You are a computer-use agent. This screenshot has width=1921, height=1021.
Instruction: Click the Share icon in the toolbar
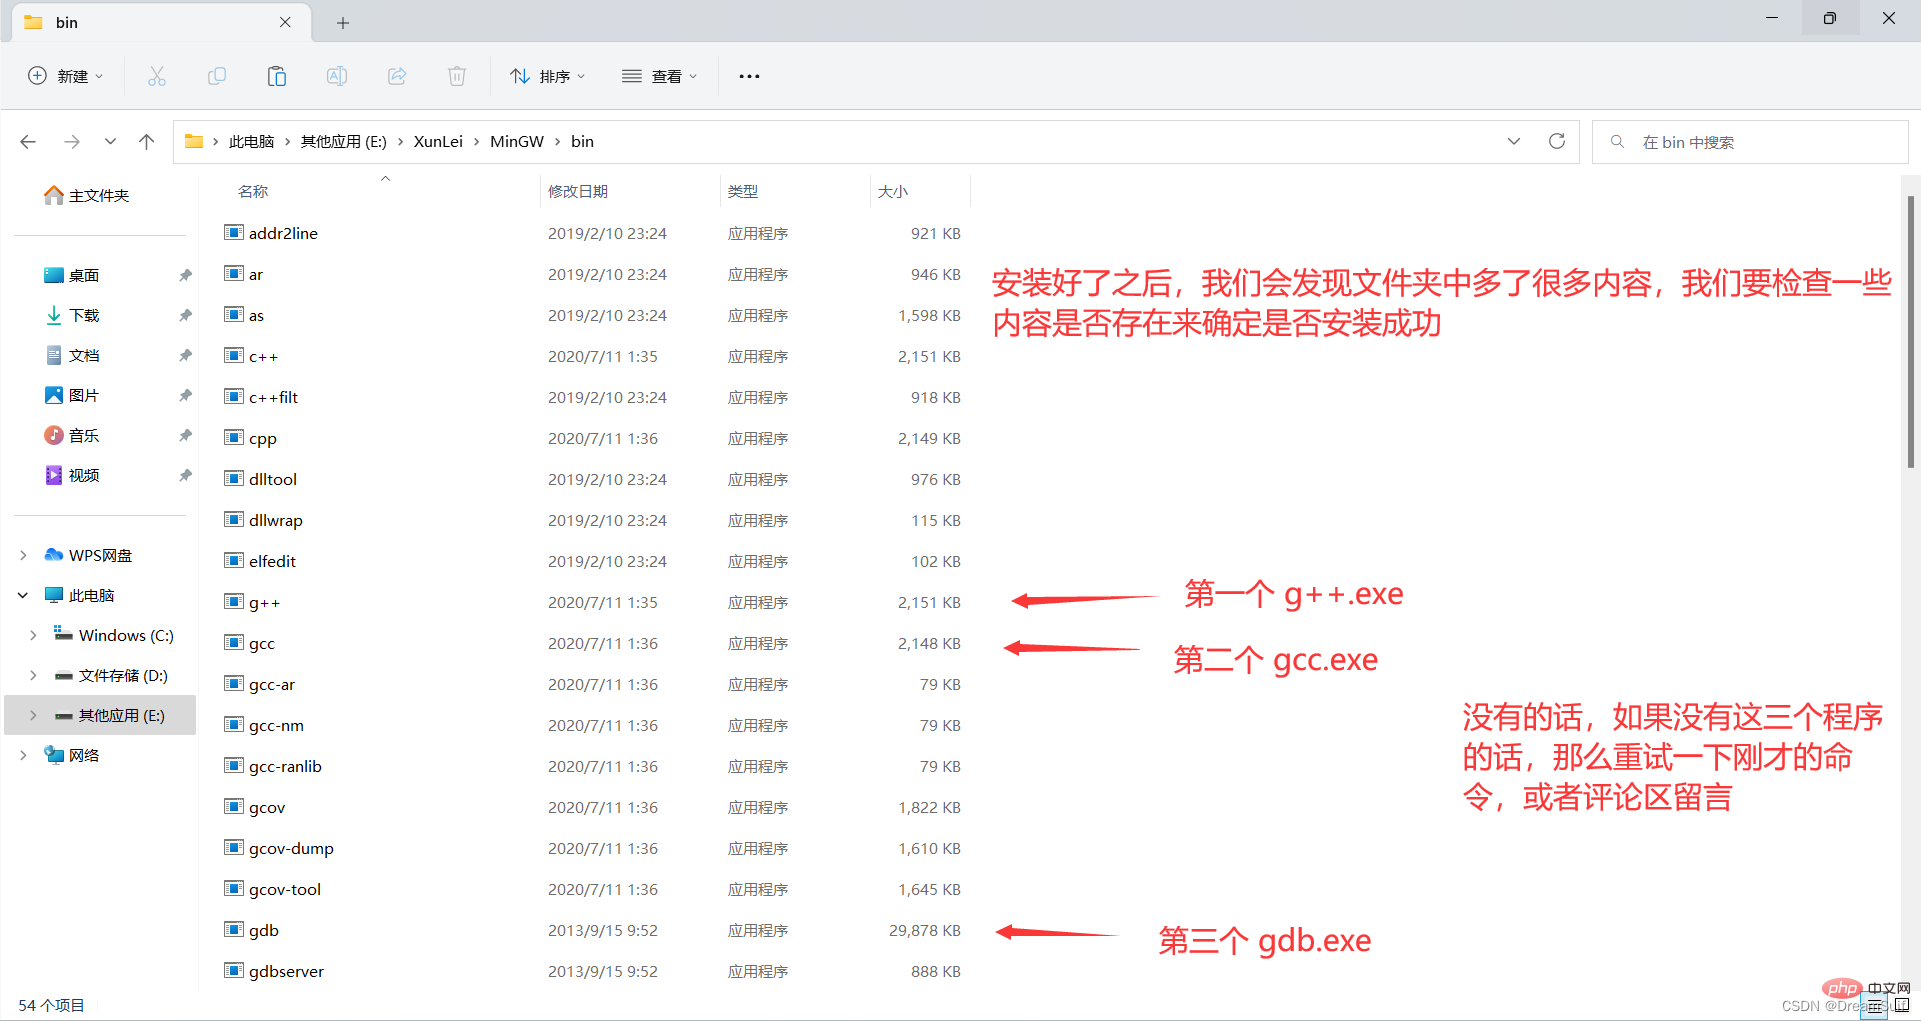pyautogui.click(x=397, y=75)
